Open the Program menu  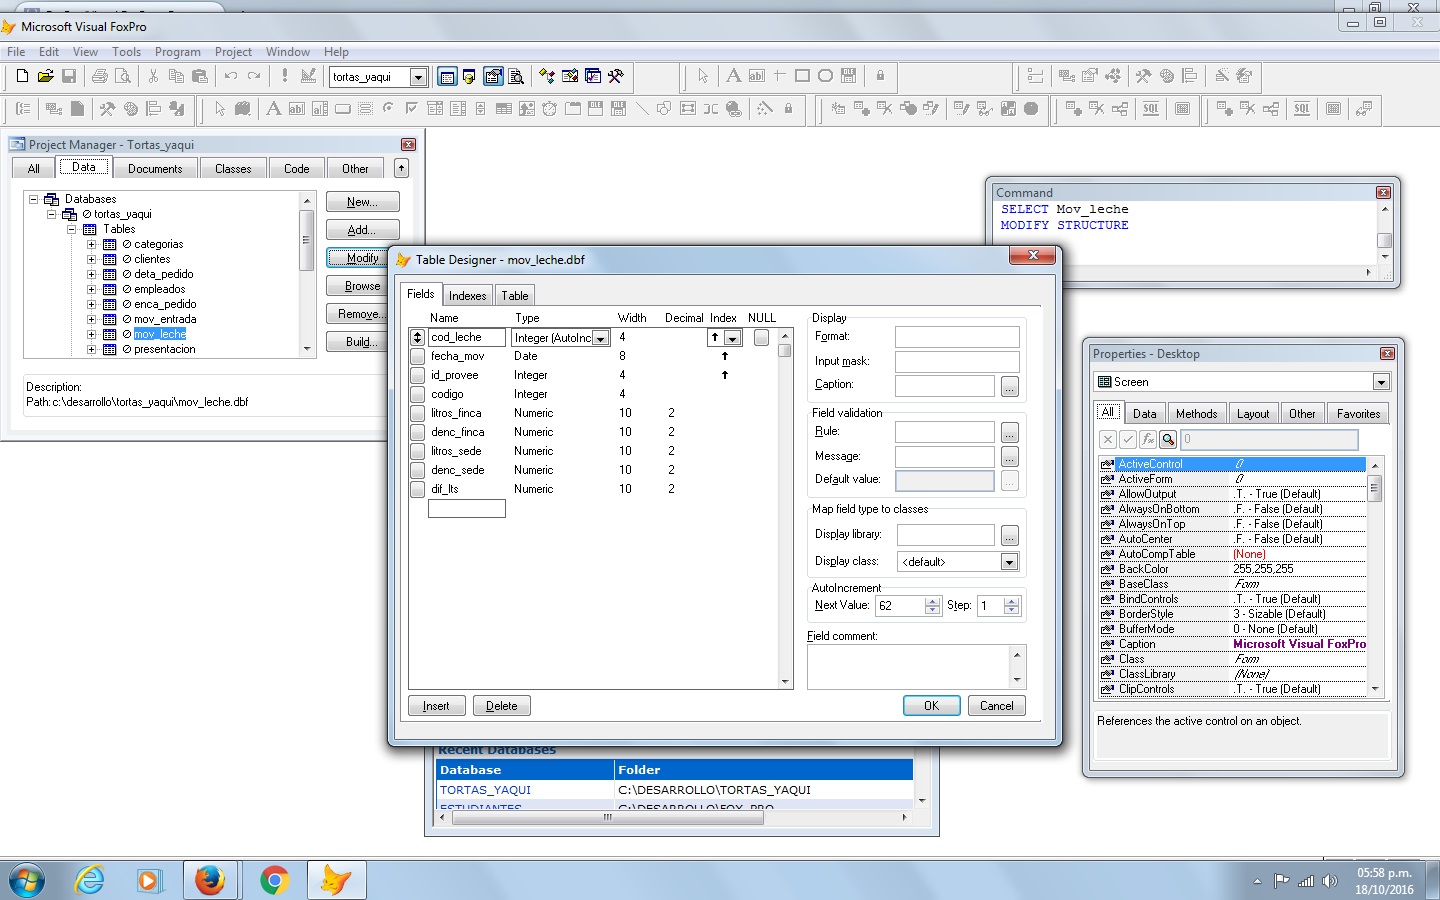178,52
